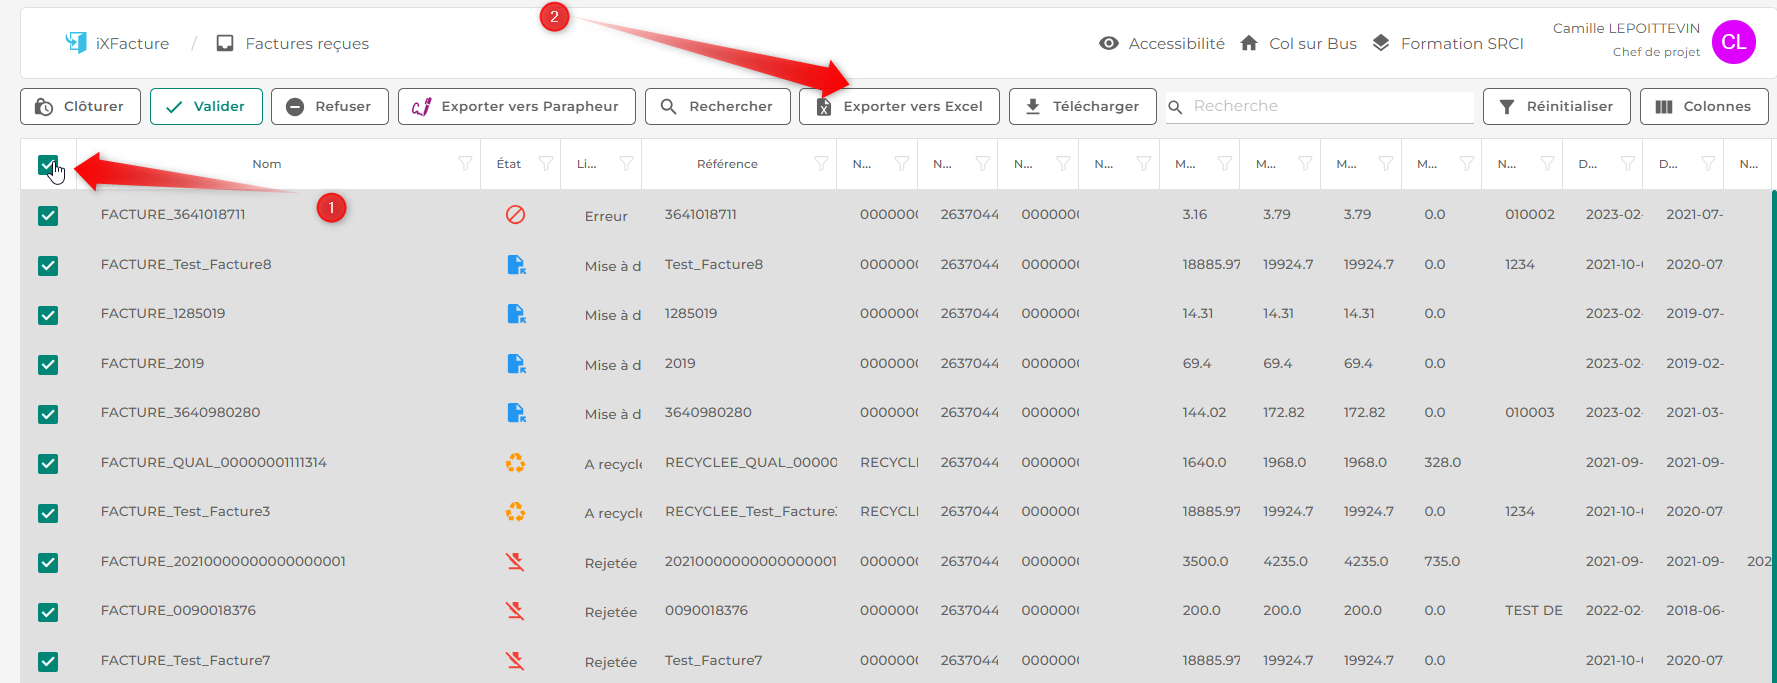Click the blue document icon for FACTURE_Test_Facture8
The image size is (1777, 683).
[516, 265]
